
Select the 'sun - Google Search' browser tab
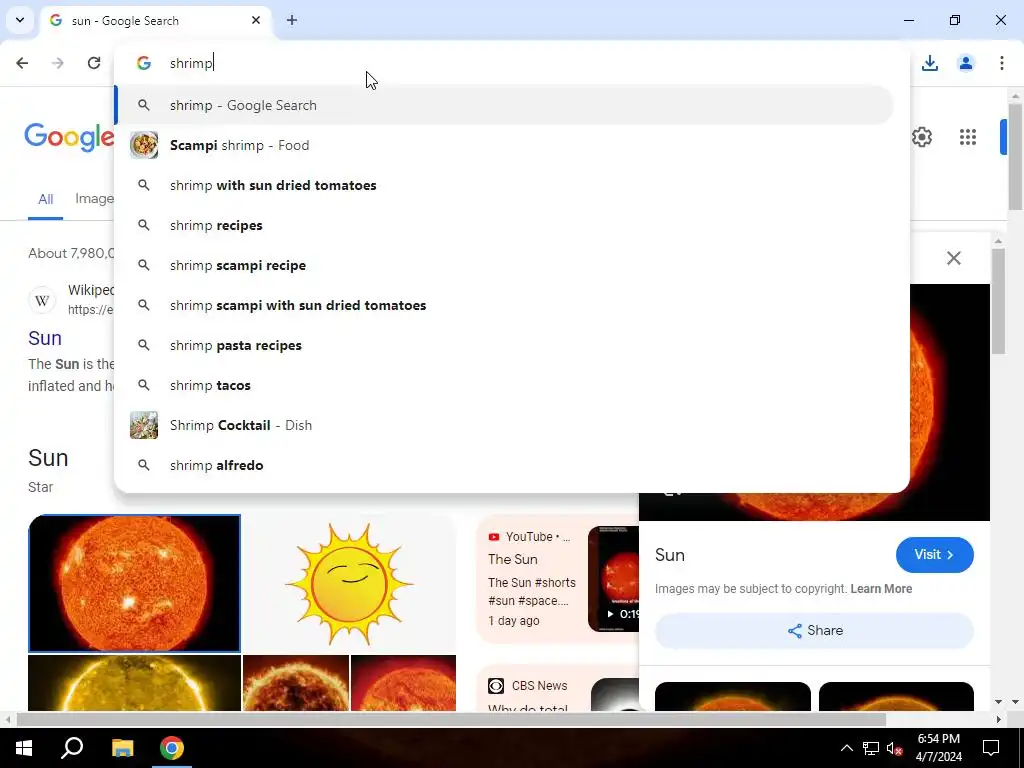point(156,20)
